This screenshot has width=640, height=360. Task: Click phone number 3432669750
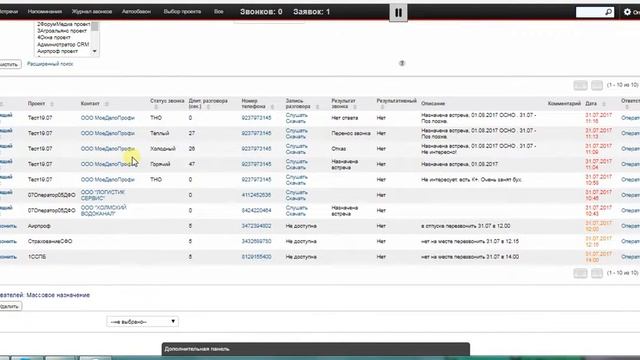coord(256,242)
